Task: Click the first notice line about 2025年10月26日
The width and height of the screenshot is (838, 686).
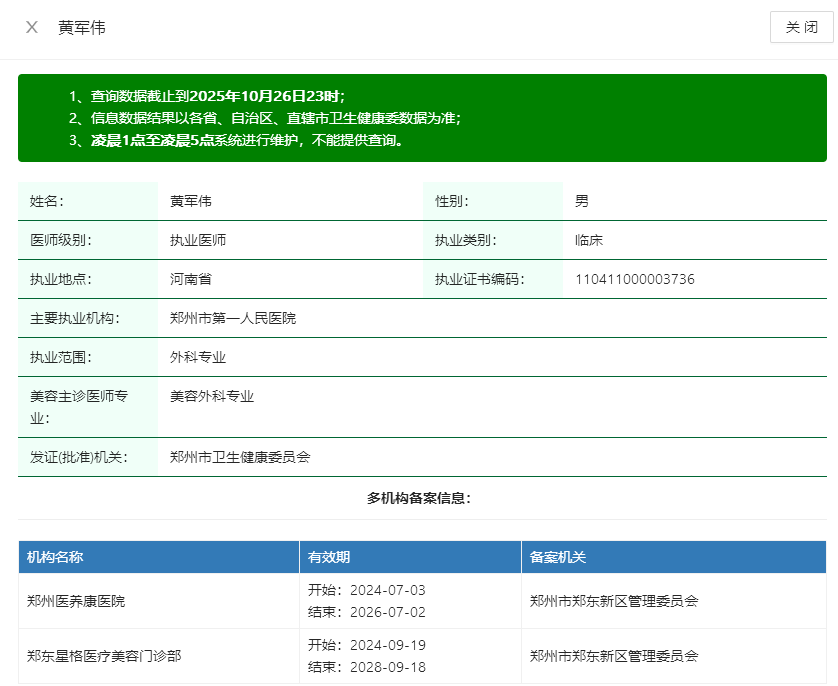Action: (x=207, y=96)
